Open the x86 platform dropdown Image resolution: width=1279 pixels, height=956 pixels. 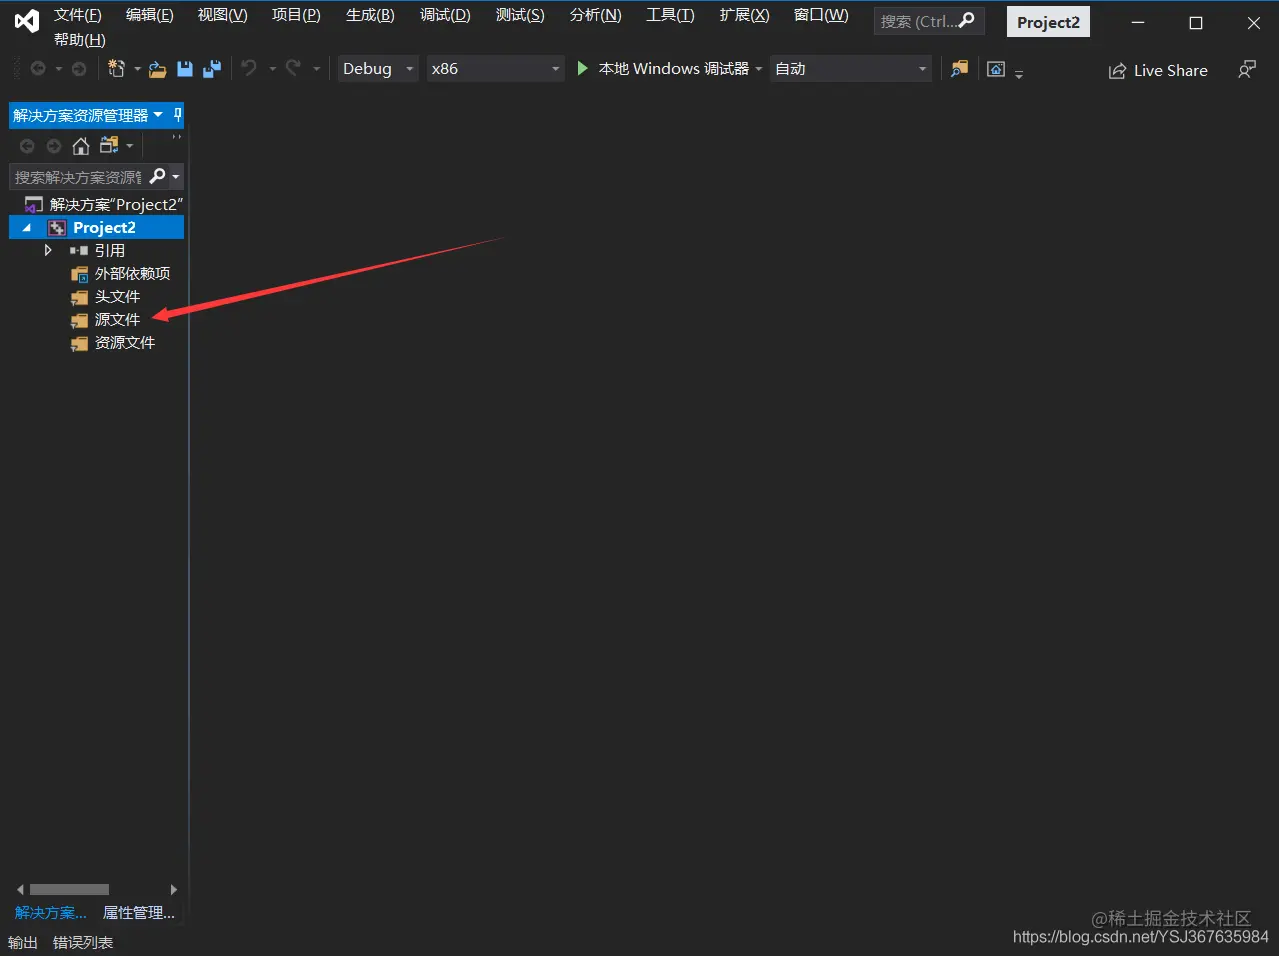pos(495,68)
